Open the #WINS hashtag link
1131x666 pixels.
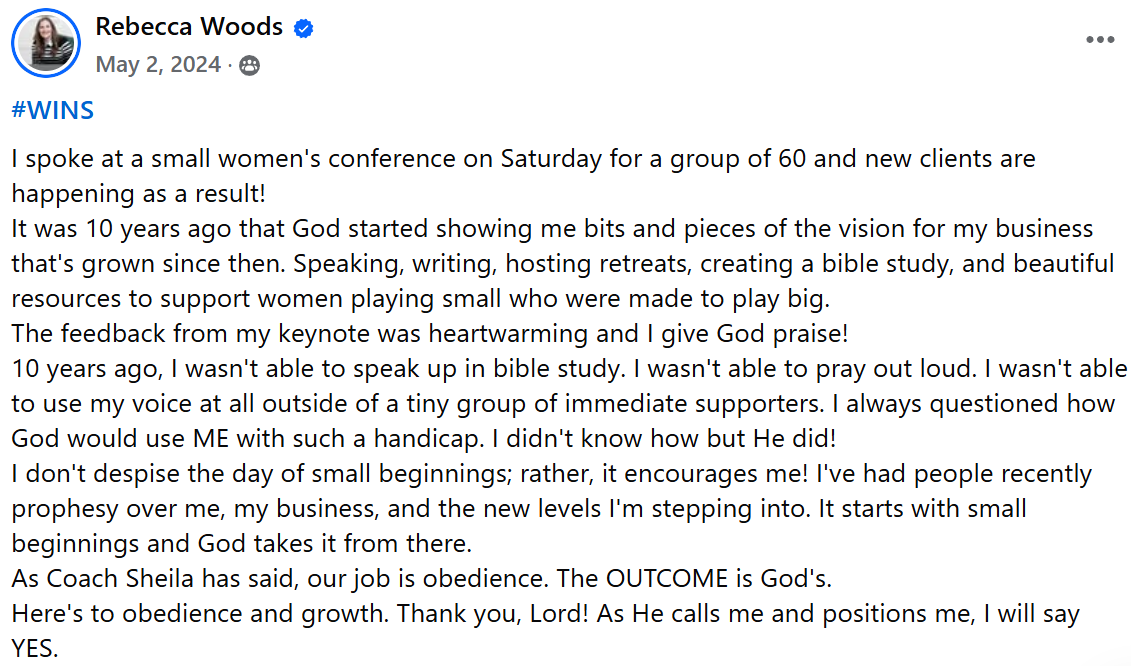53,110
